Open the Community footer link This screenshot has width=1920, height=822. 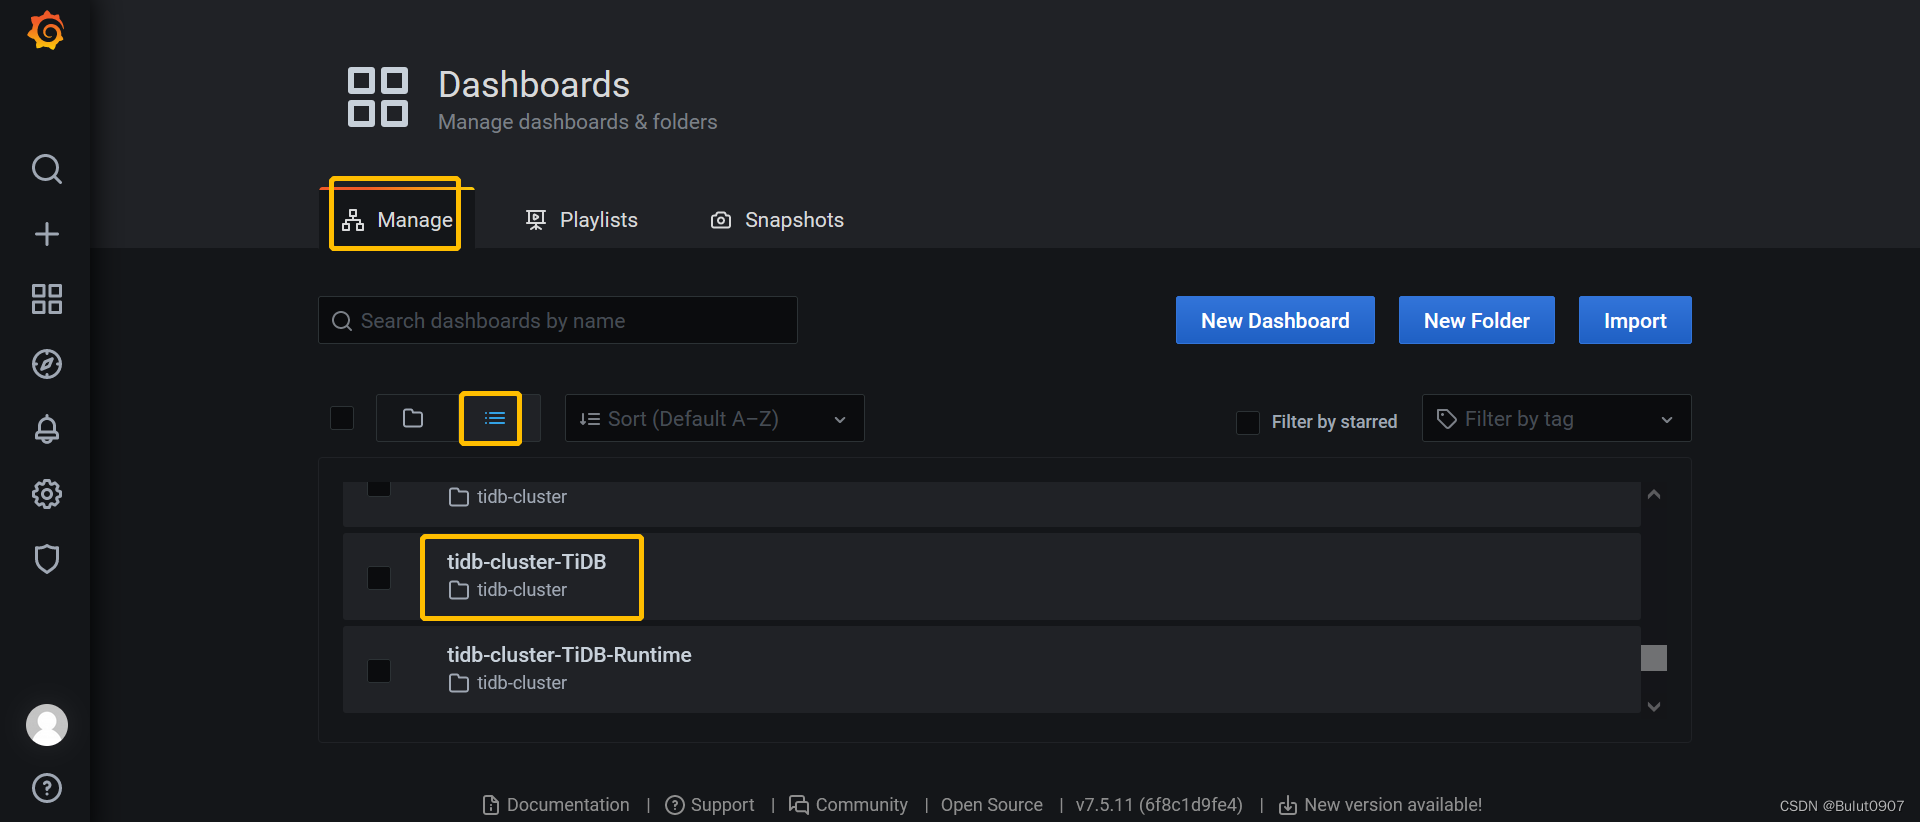pyautogui.click(x=848, y=805)
